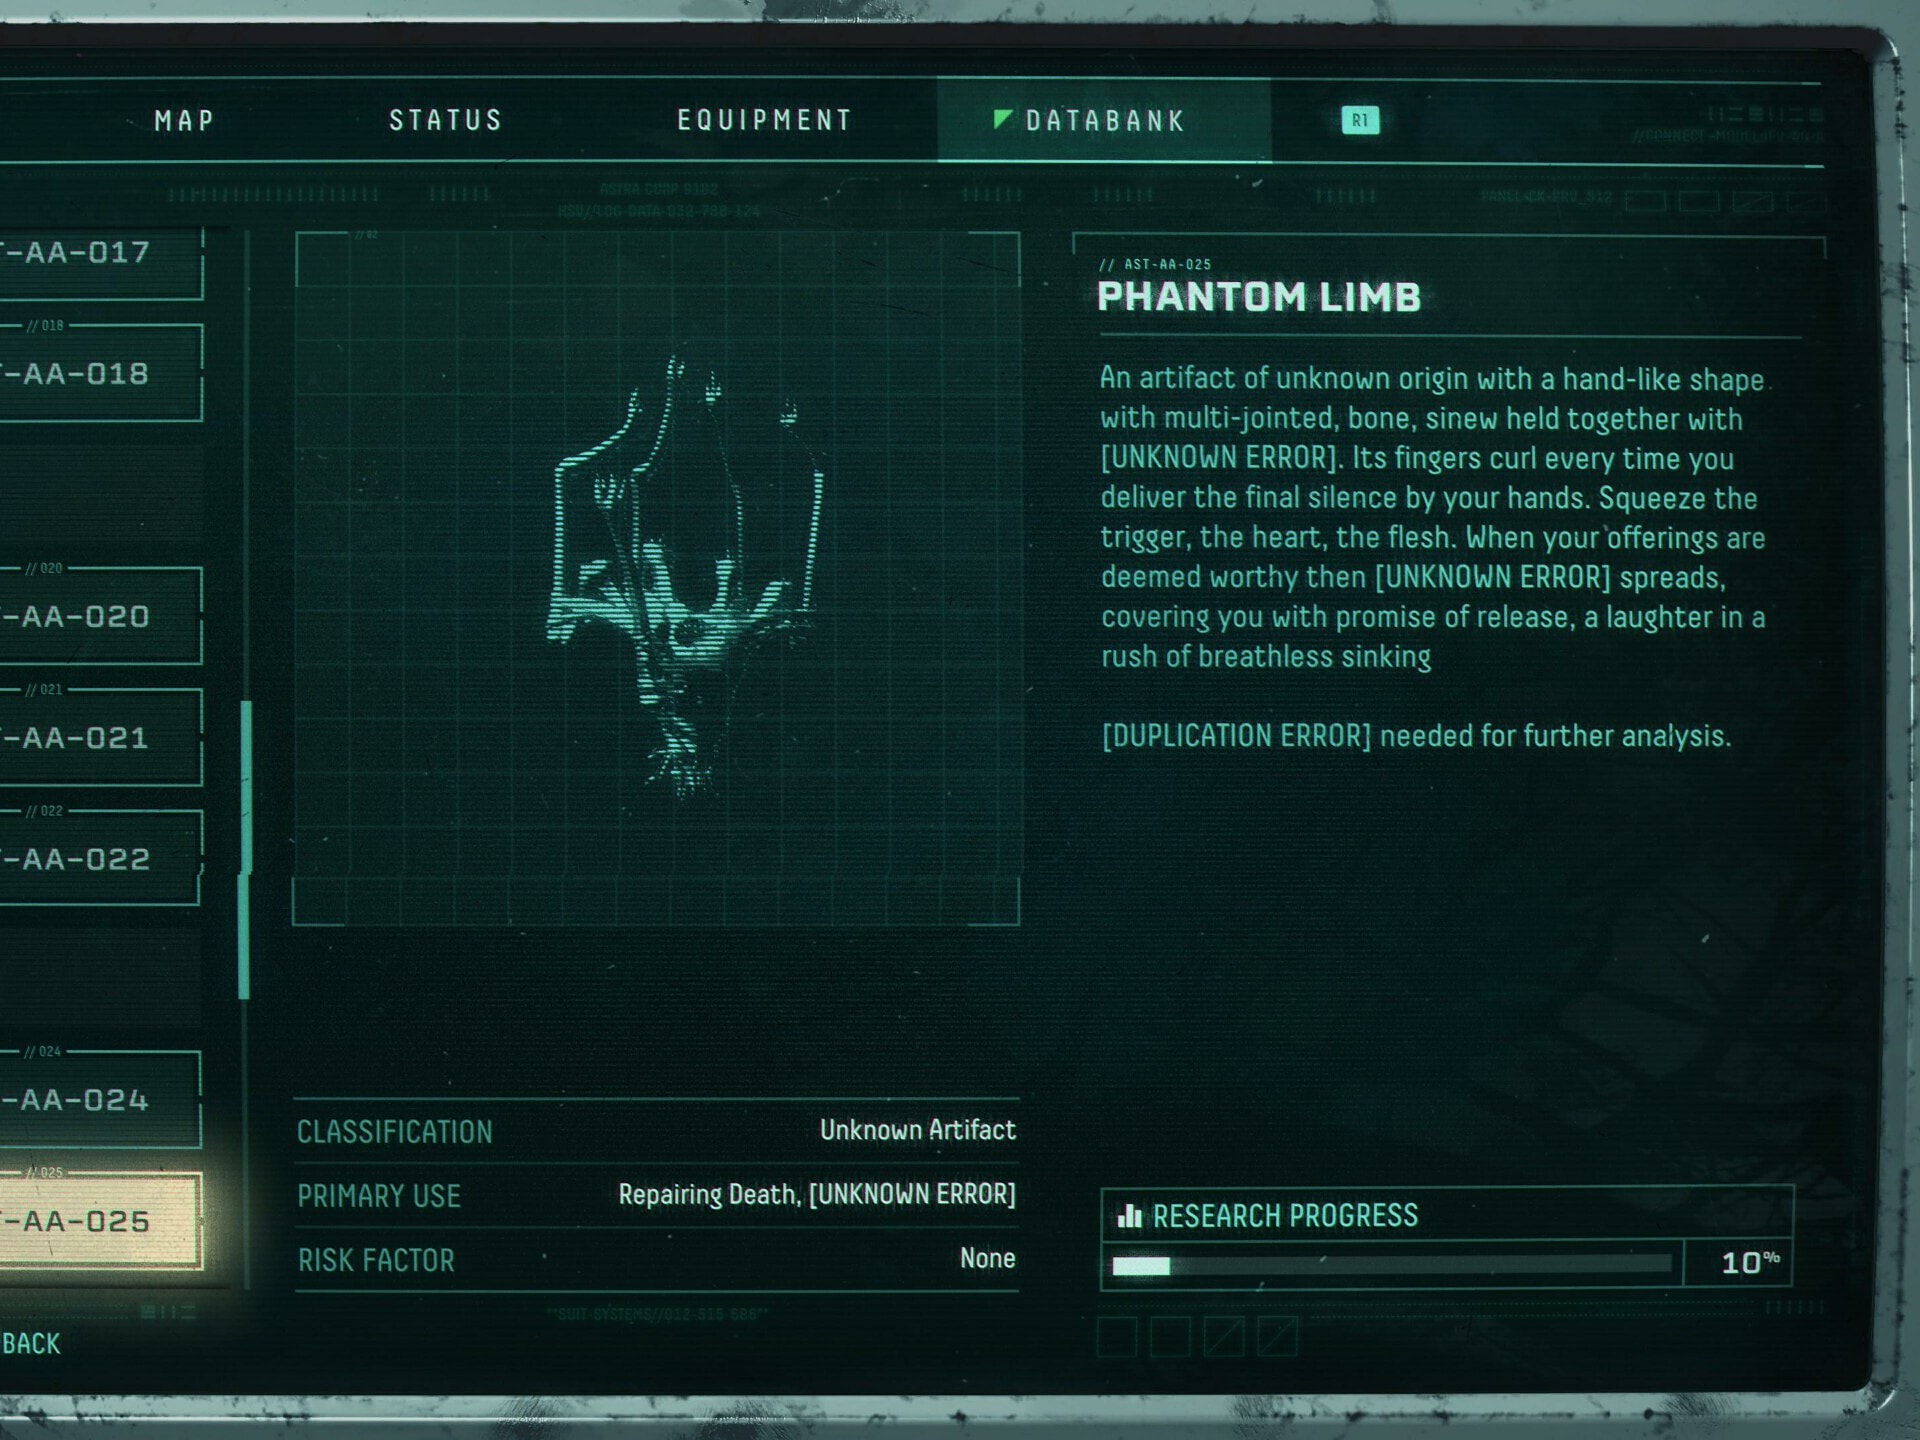1920x1440 pixels.
Task: Open entry AA-022
Action: pyautogui.click(x=100, y=858)
